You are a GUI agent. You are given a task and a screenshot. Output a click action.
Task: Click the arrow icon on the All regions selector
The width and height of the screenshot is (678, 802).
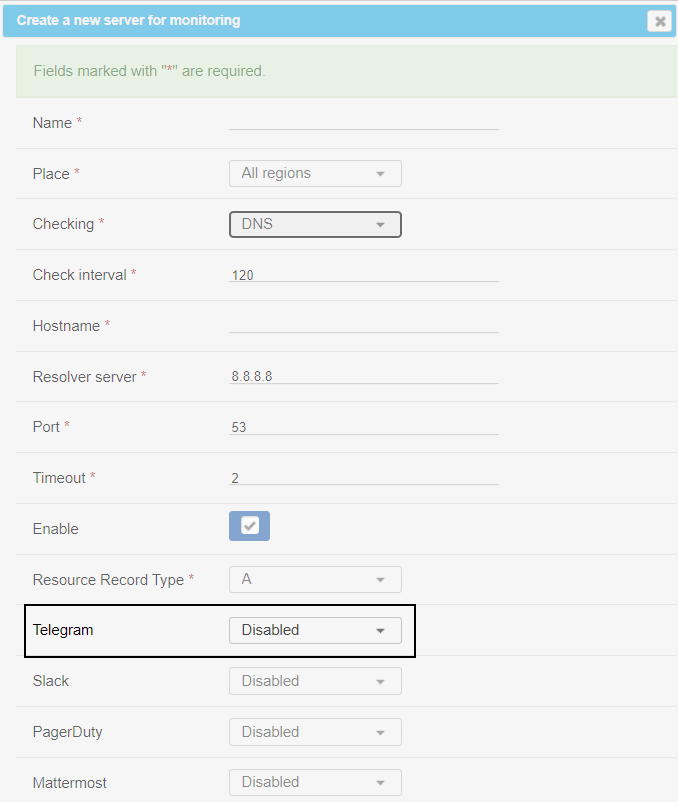[382, 173]
